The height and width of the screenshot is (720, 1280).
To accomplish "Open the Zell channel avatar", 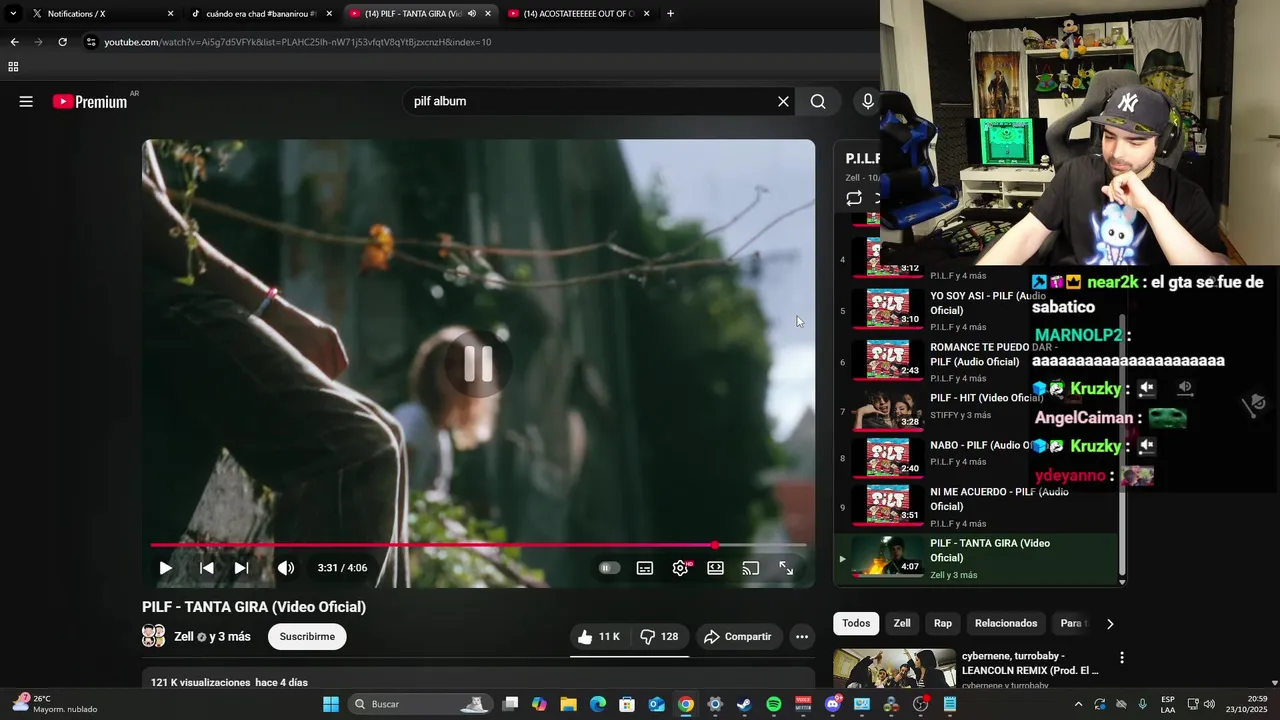I will pos(154,636).
